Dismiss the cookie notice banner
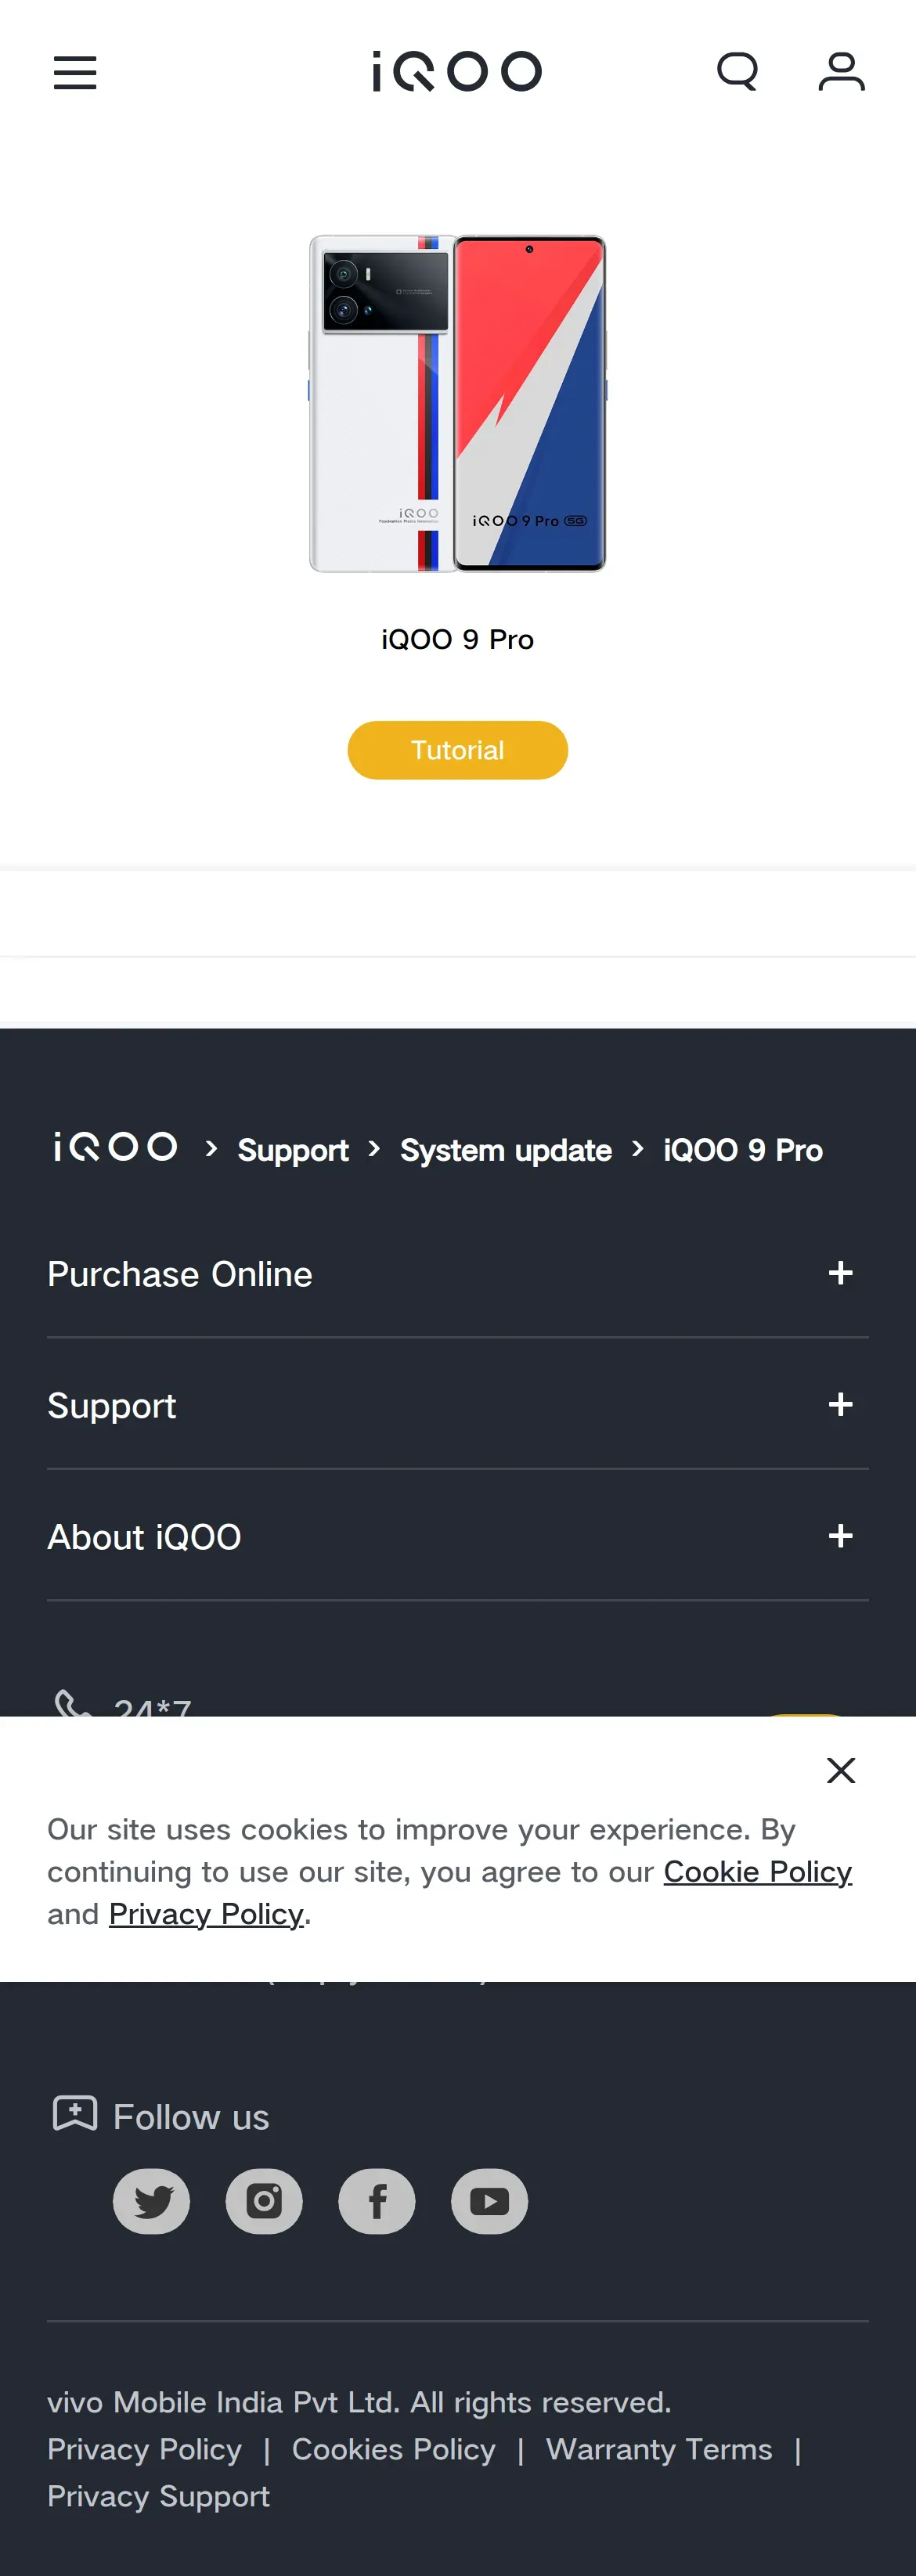 pos(841,1770)
